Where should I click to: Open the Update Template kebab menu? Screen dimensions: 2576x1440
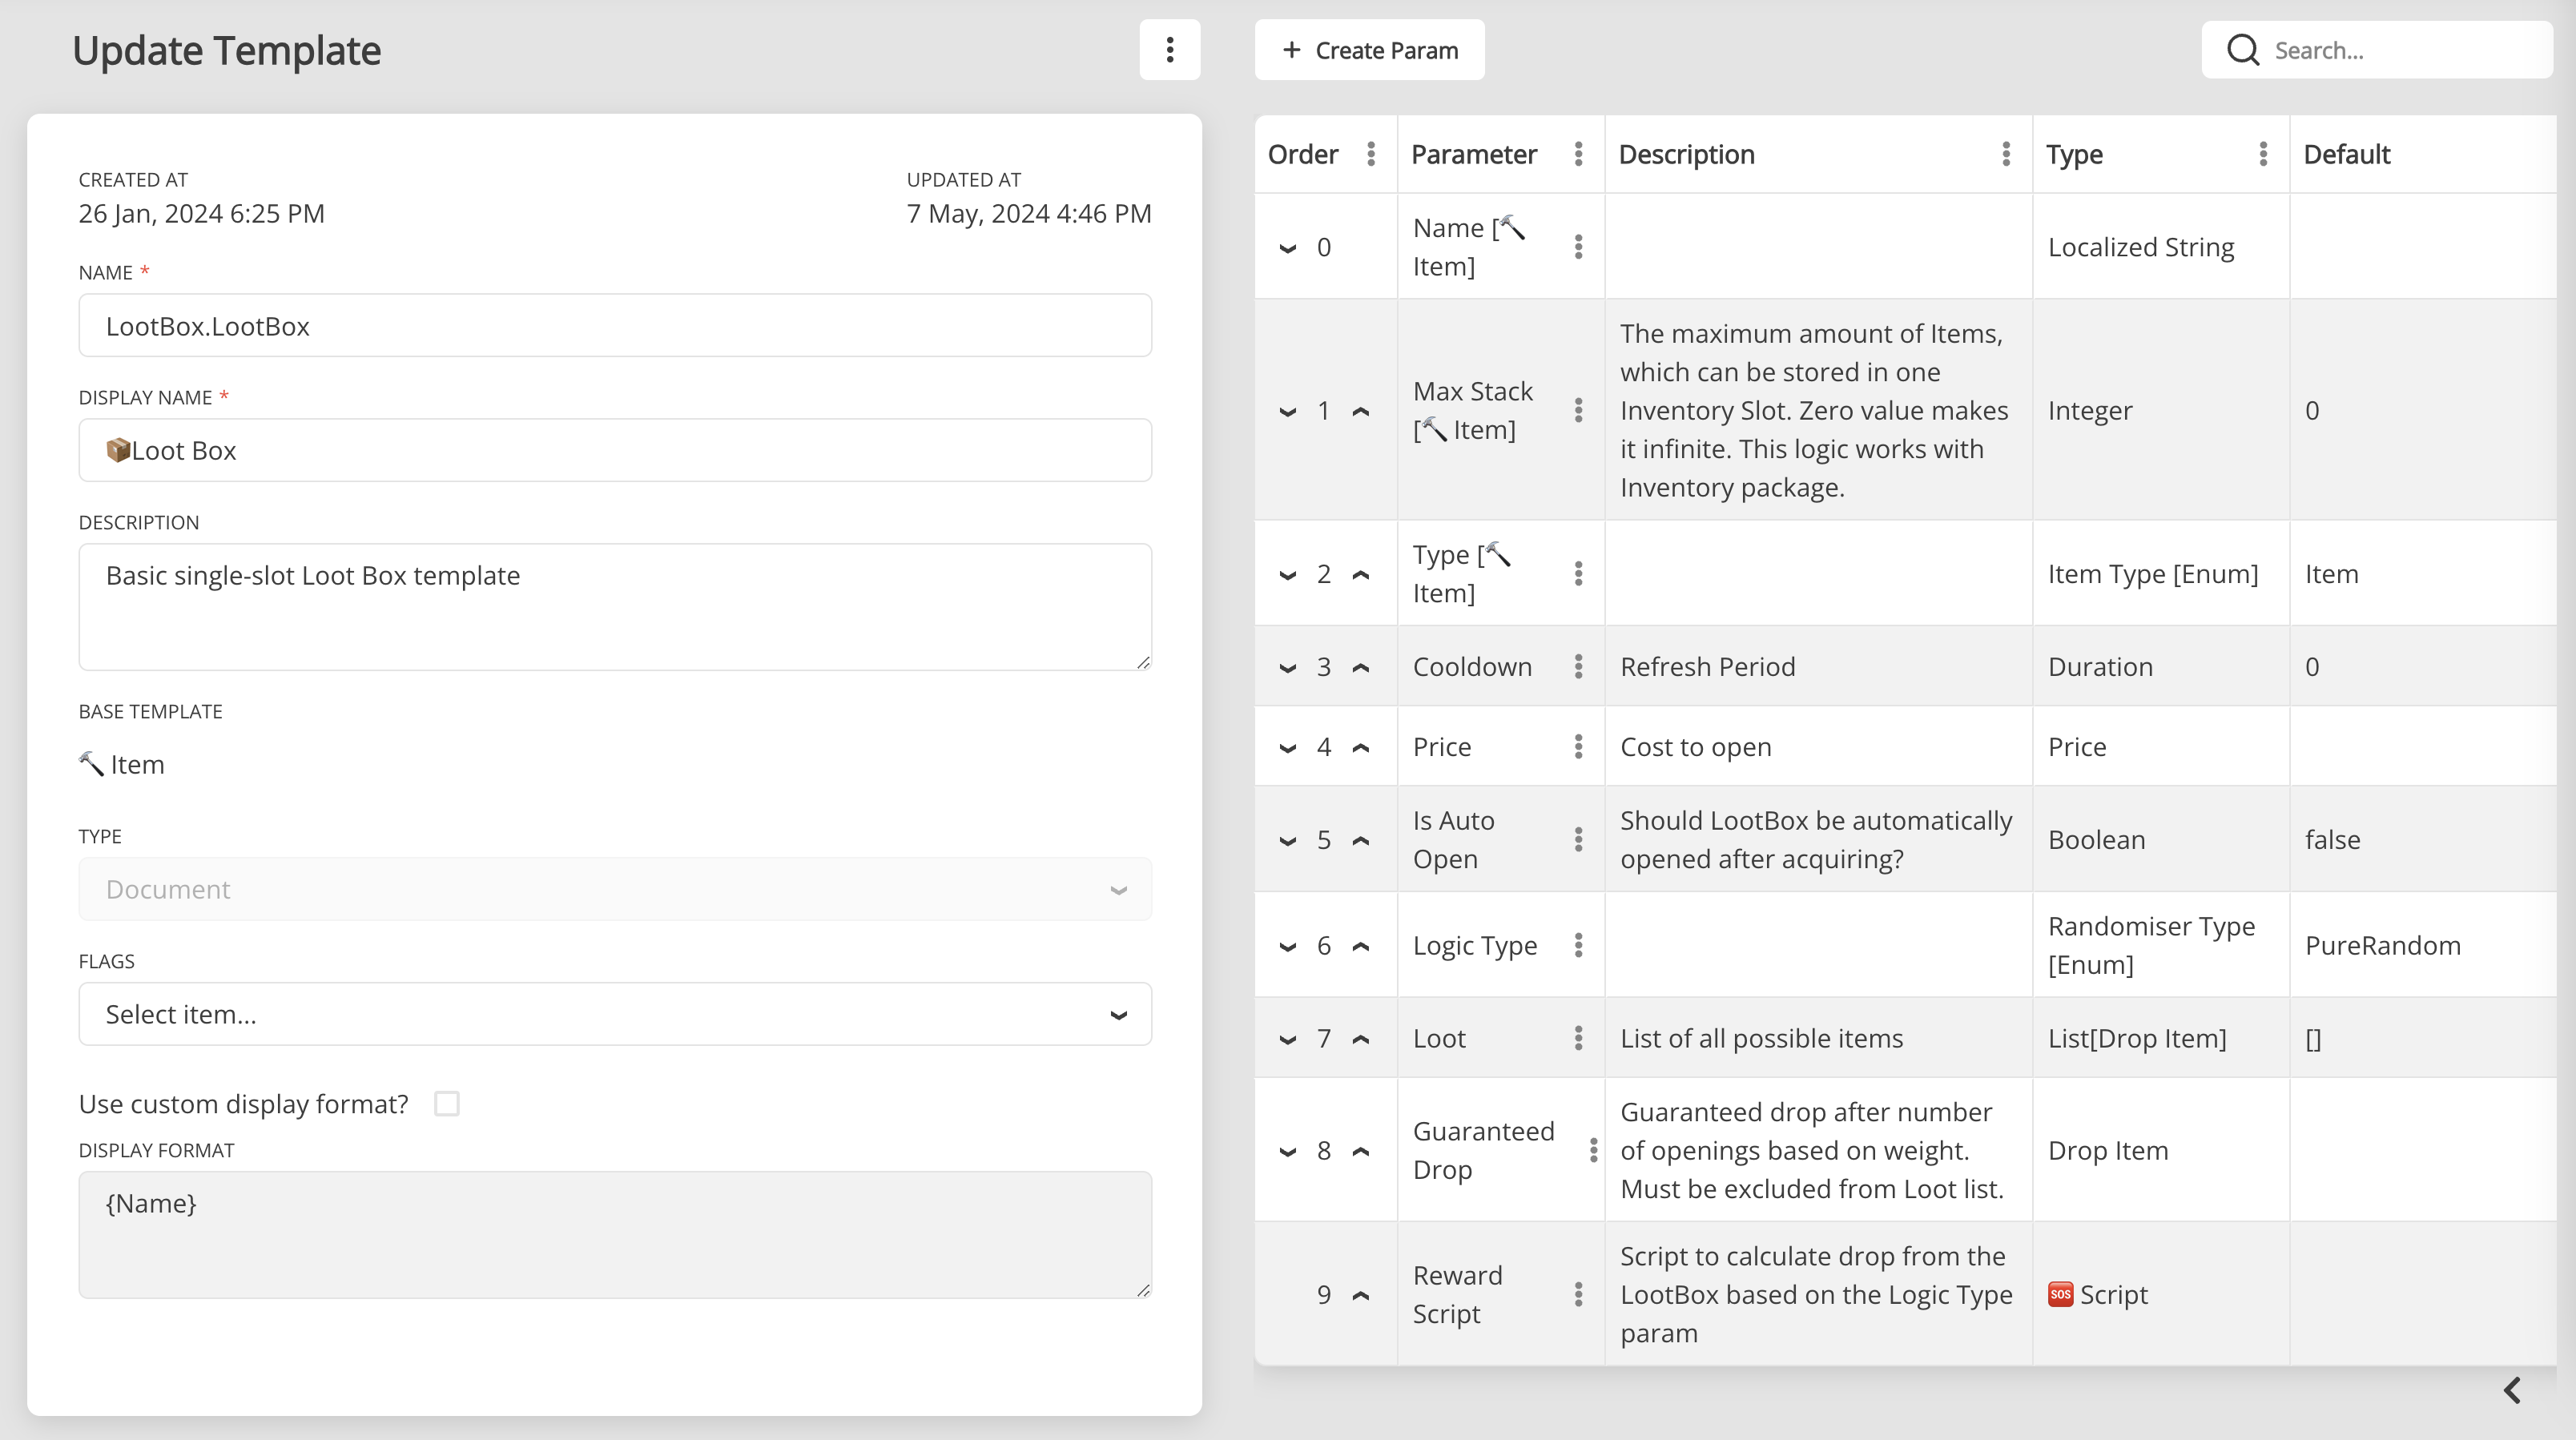[x=1169, y=50]
